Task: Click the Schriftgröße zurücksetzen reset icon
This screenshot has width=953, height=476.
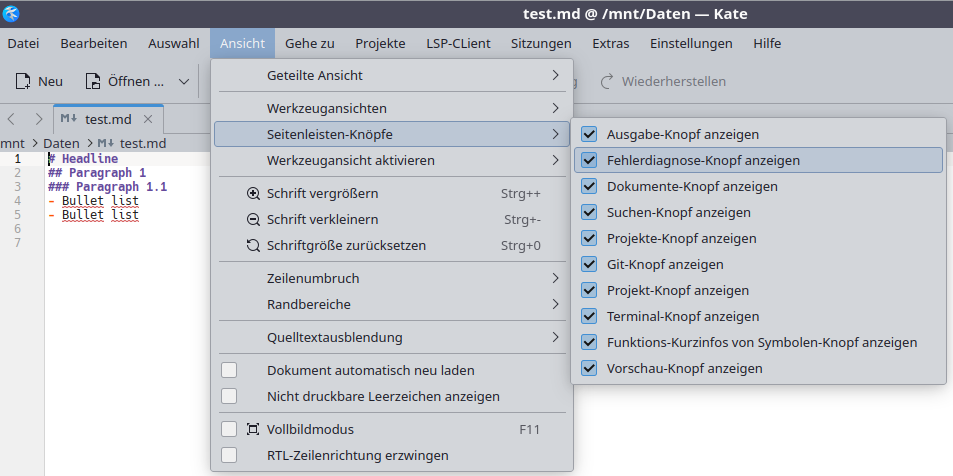Action: 253,246
